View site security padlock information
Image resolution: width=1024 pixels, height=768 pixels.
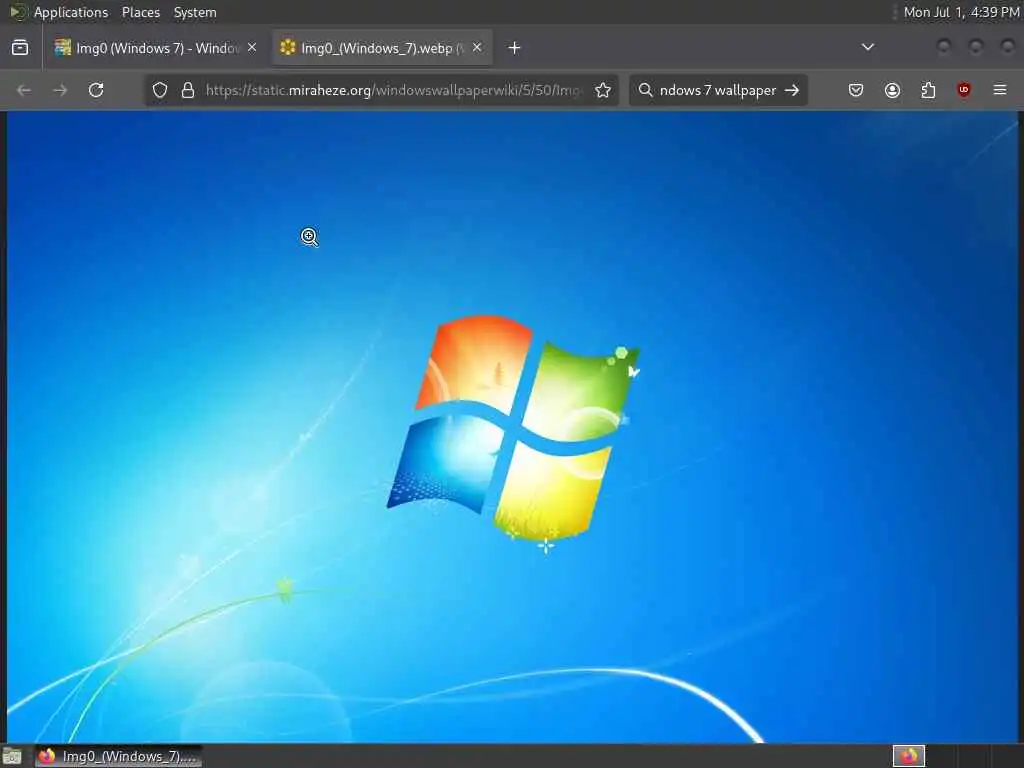click(x=188, y=90)
